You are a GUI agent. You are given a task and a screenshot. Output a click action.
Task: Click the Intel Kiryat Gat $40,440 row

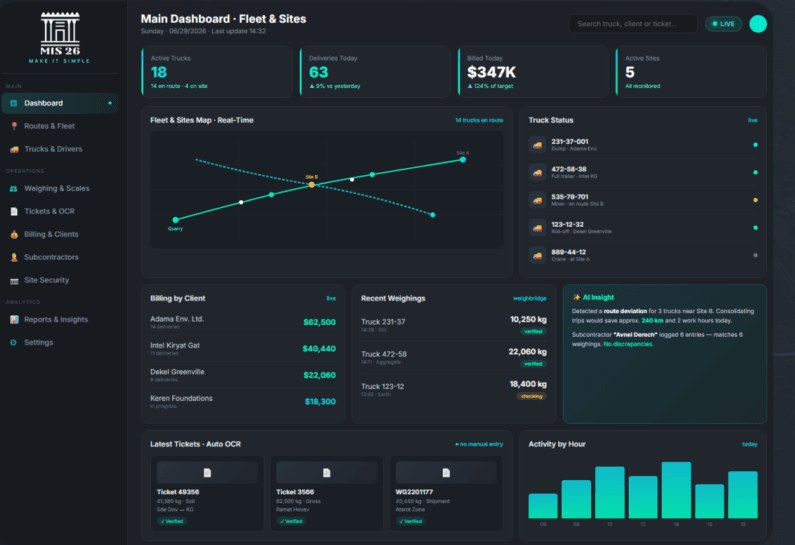[243, 349]
